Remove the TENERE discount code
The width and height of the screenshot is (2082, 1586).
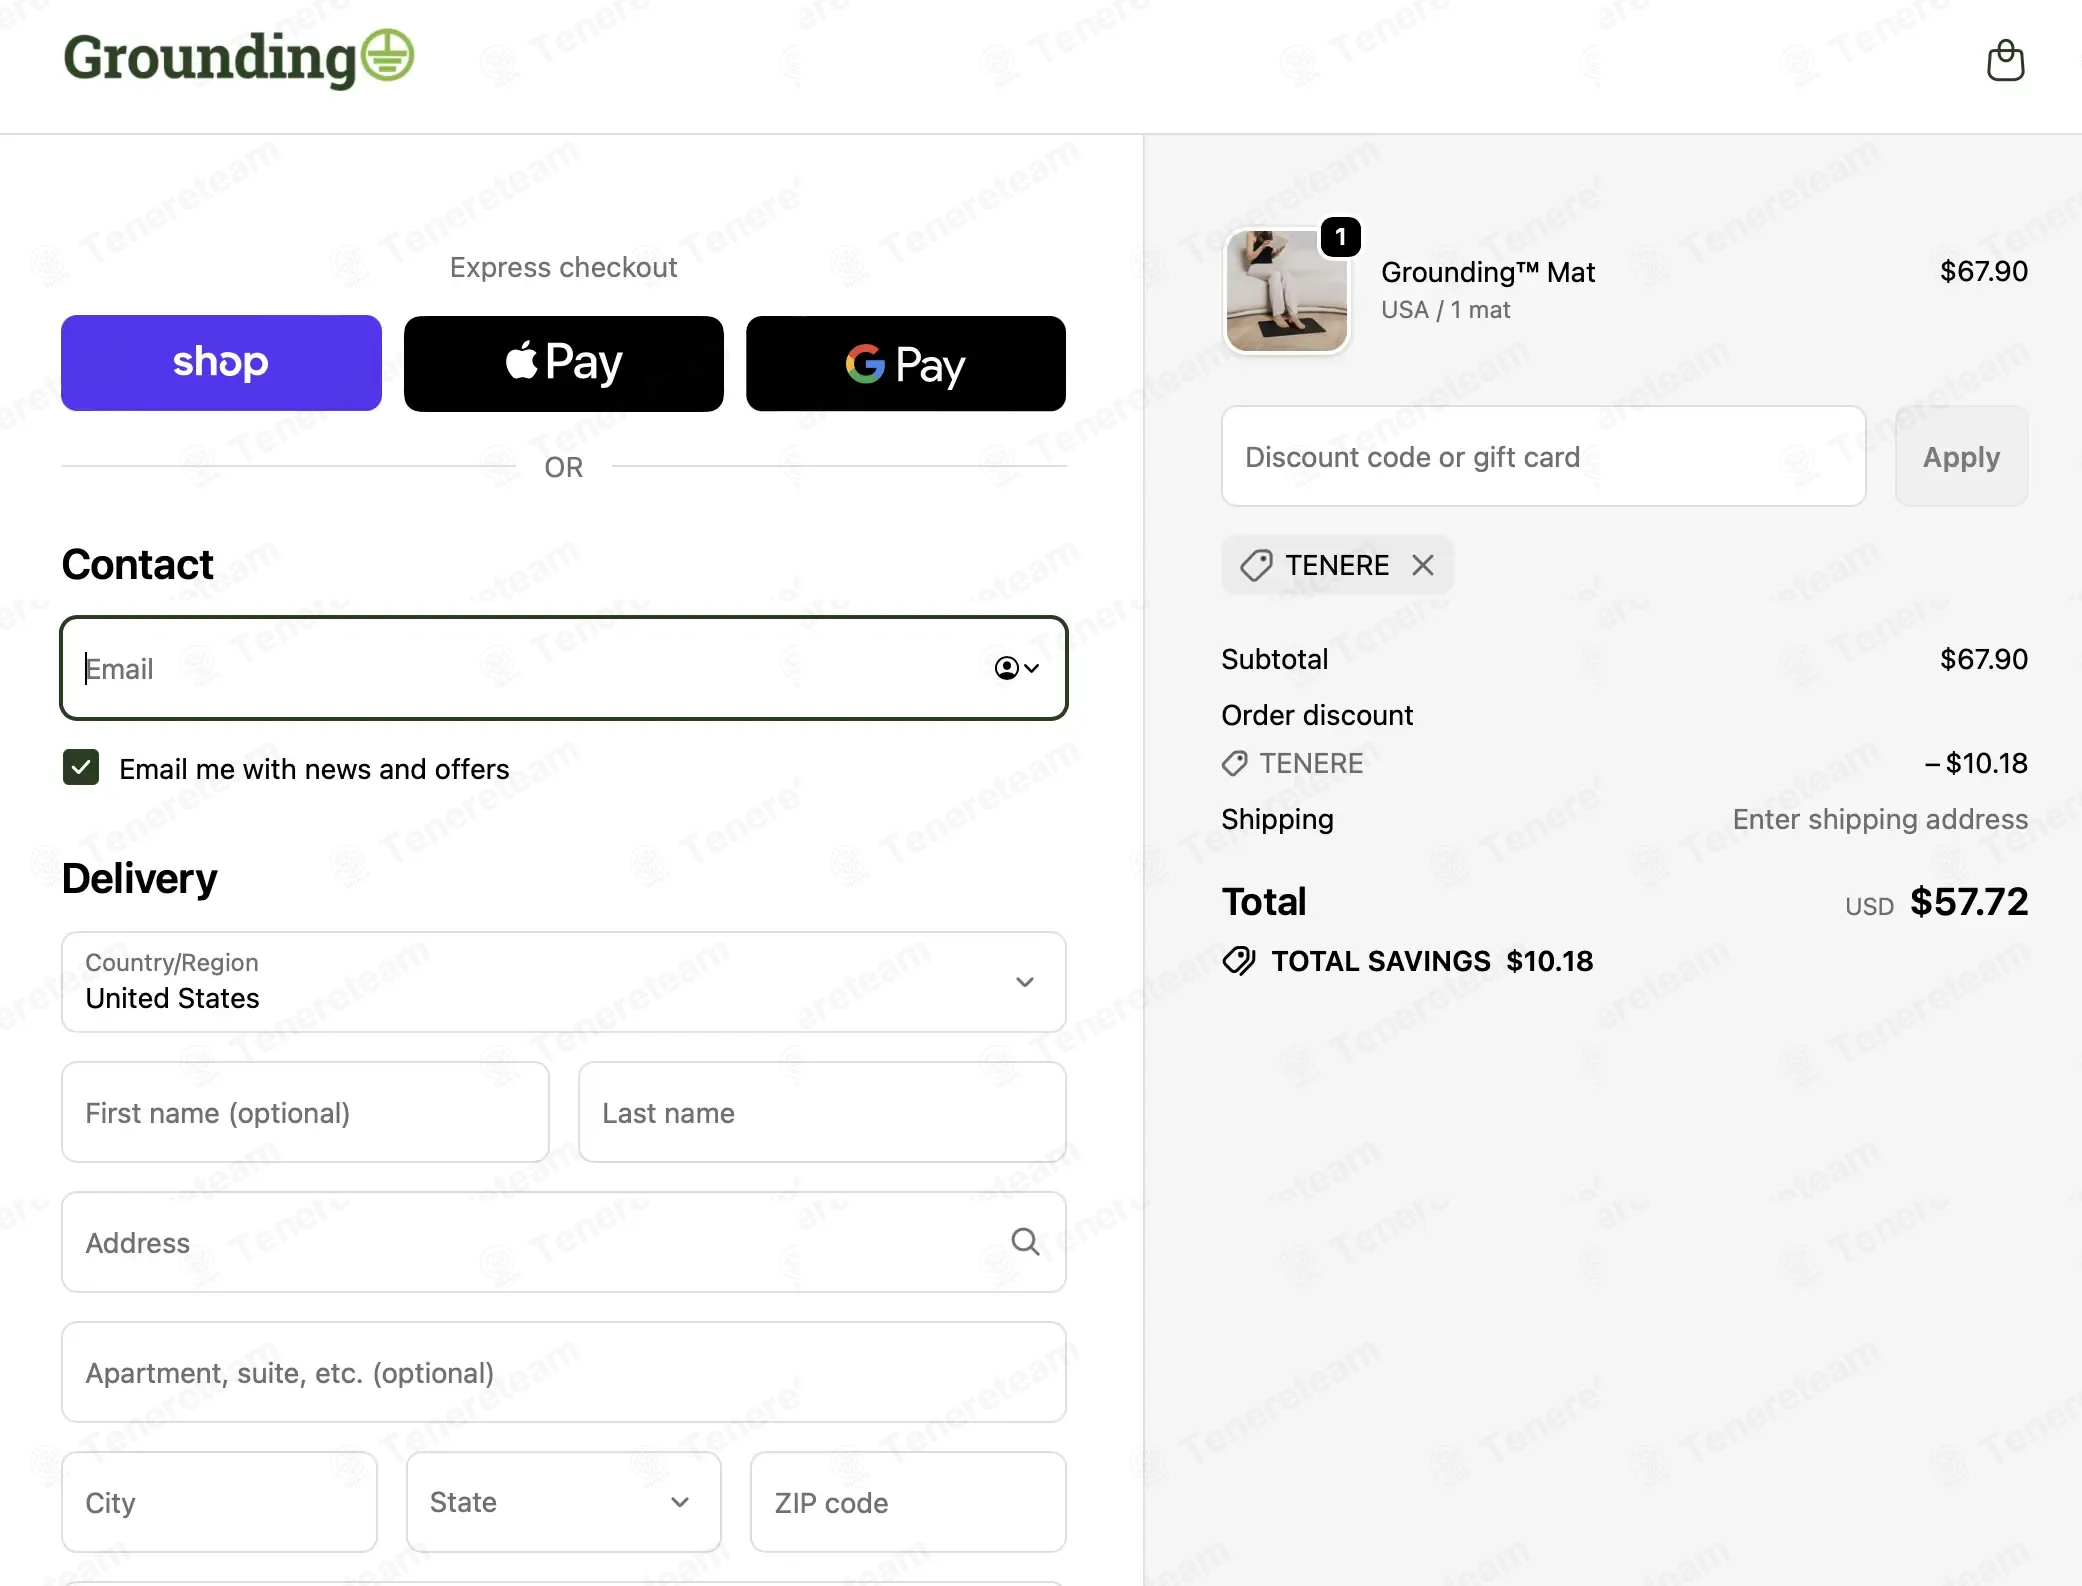click(1423, 565)
